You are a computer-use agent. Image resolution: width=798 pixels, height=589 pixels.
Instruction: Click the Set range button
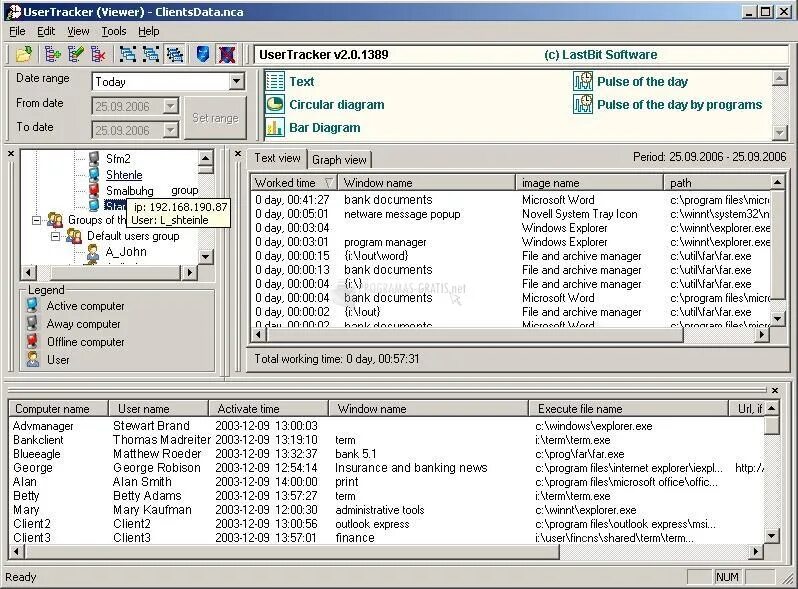(x=215, y=118)
